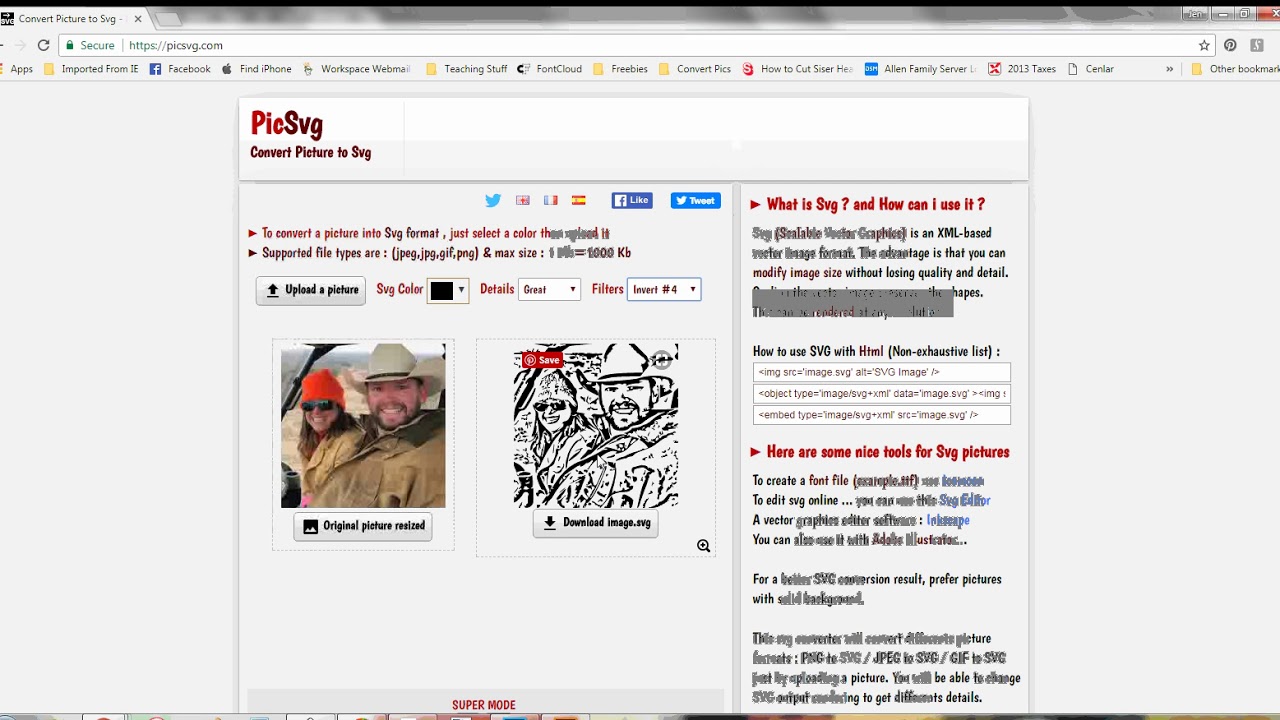Open Convert Pics bookmark folder

point(694,69)
